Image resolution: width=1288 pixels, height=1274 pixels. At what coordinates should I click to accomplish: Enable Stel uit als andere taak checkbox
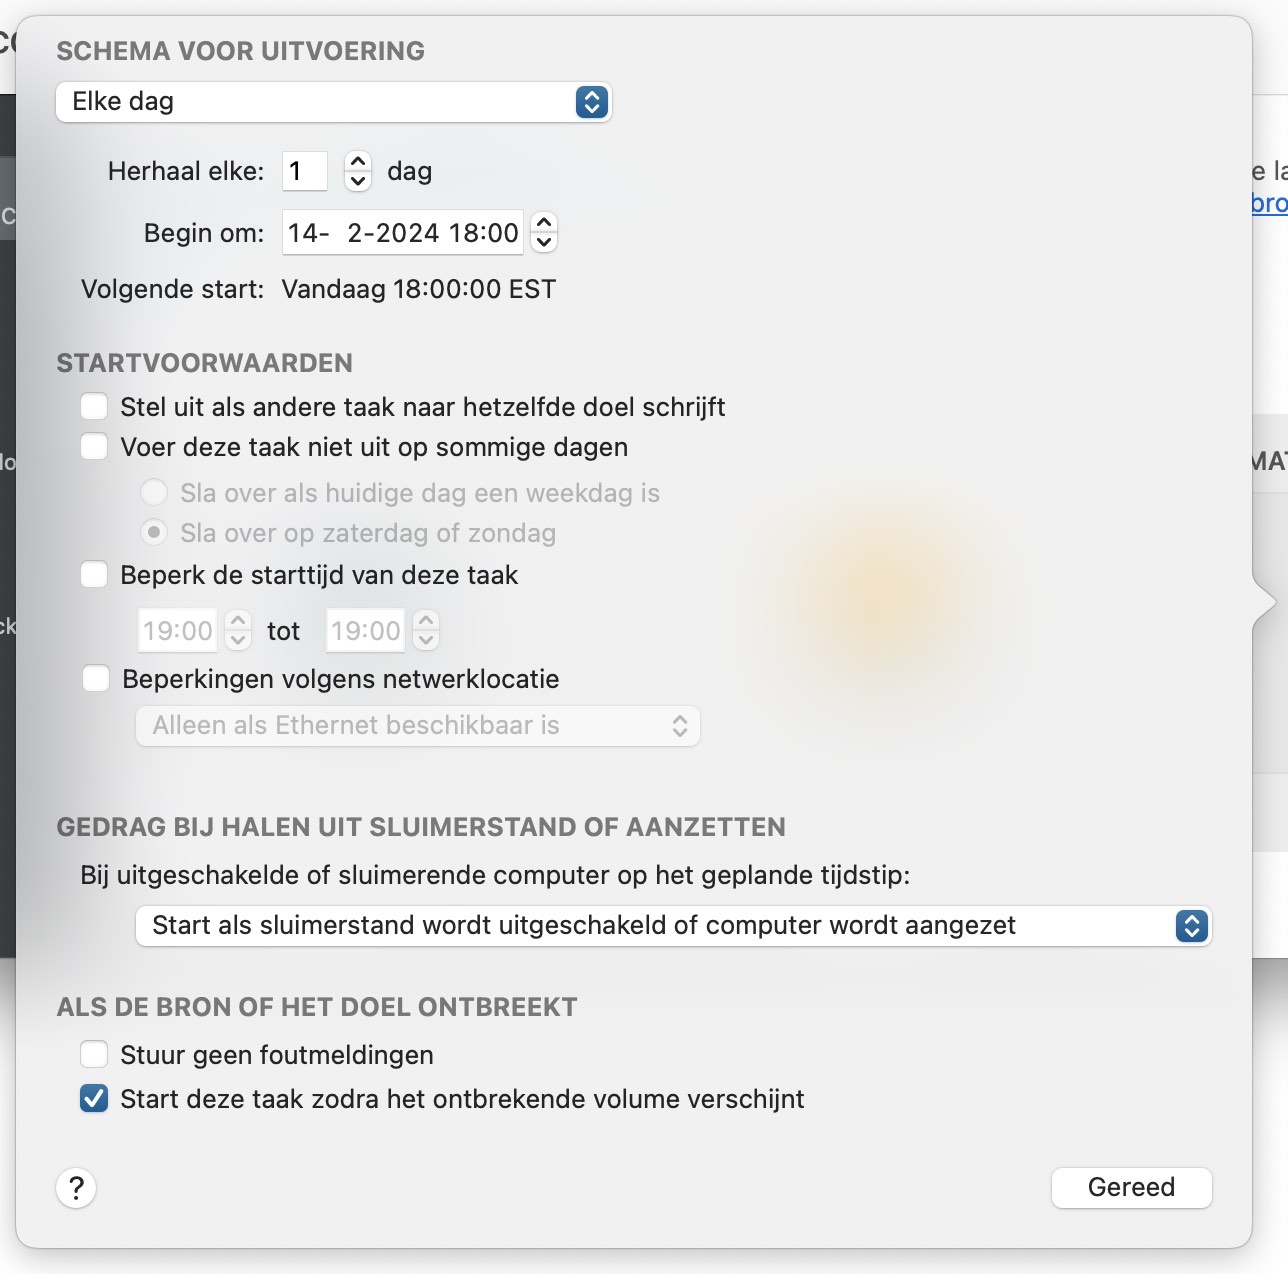tap(94, 407)
